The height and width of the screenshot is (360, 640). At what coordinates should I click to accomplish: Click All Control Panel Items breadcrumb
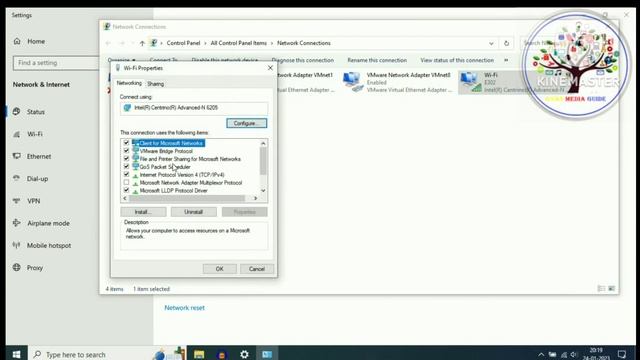click(238, 43)
